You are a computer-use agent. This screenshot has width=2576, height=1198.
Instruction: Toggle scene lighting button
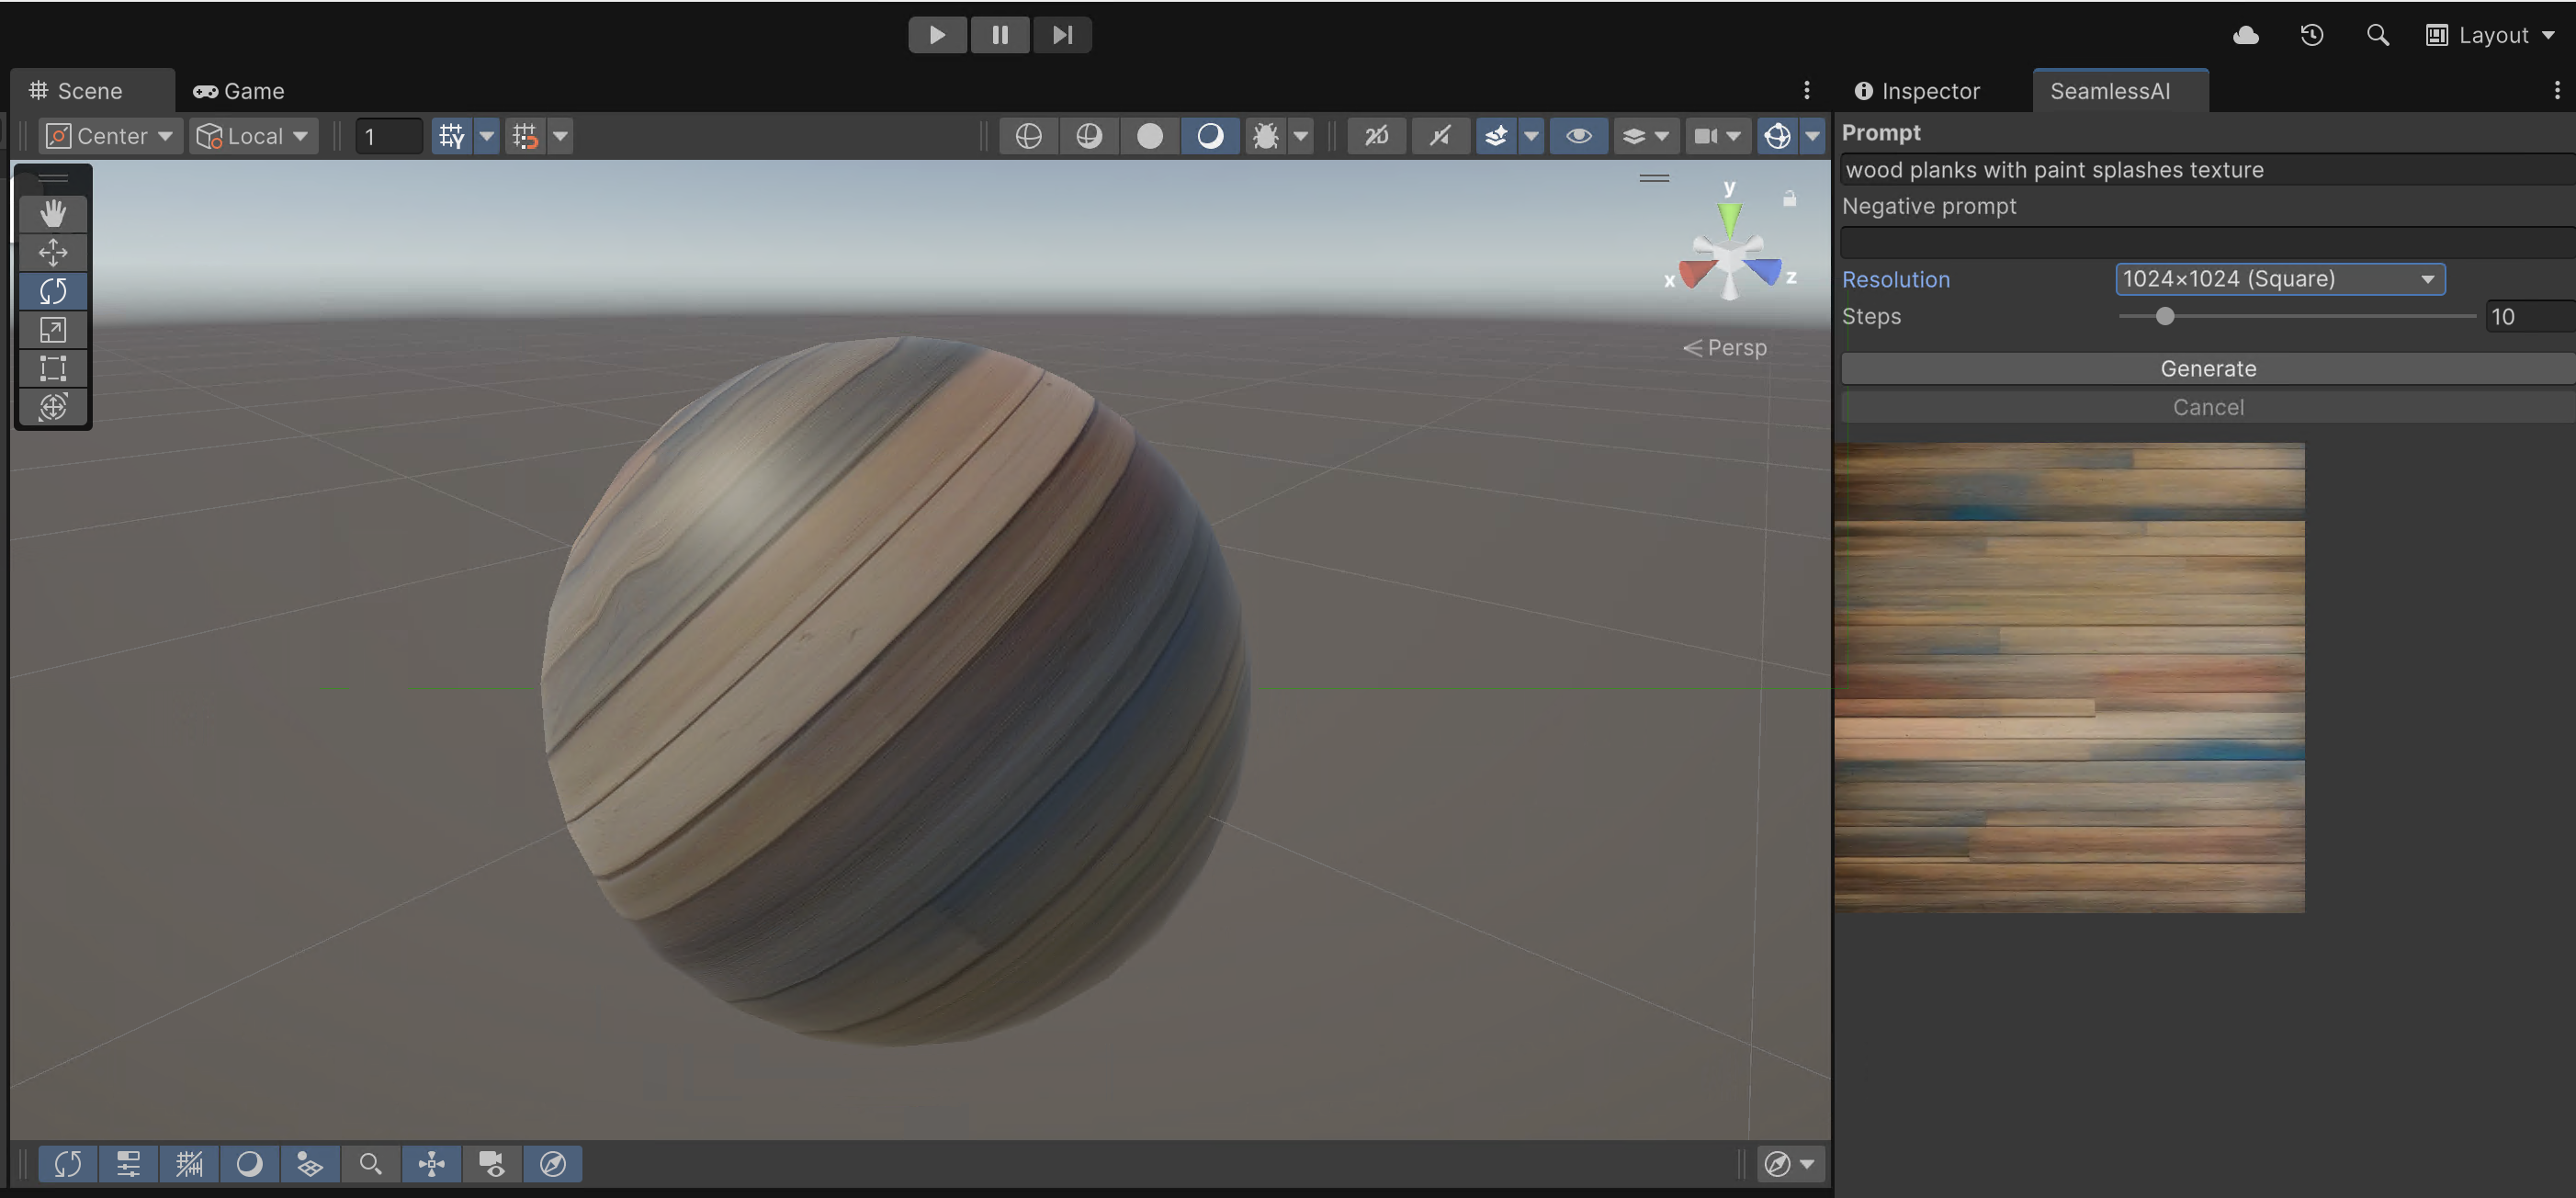tap(1439, 136)
